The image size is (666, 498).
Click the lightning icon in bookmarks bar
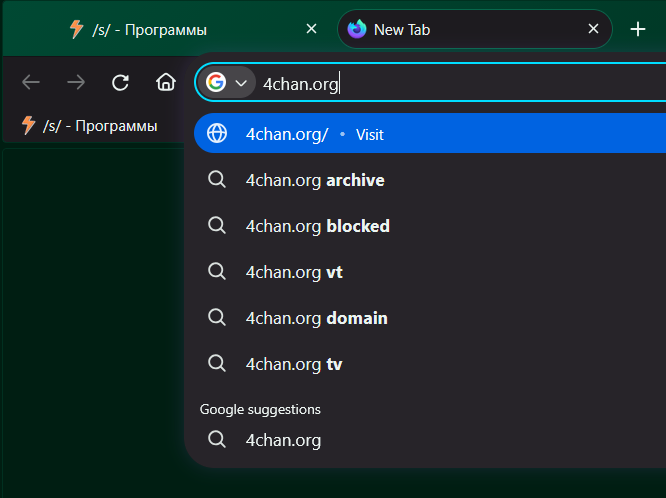click(28, 125)
